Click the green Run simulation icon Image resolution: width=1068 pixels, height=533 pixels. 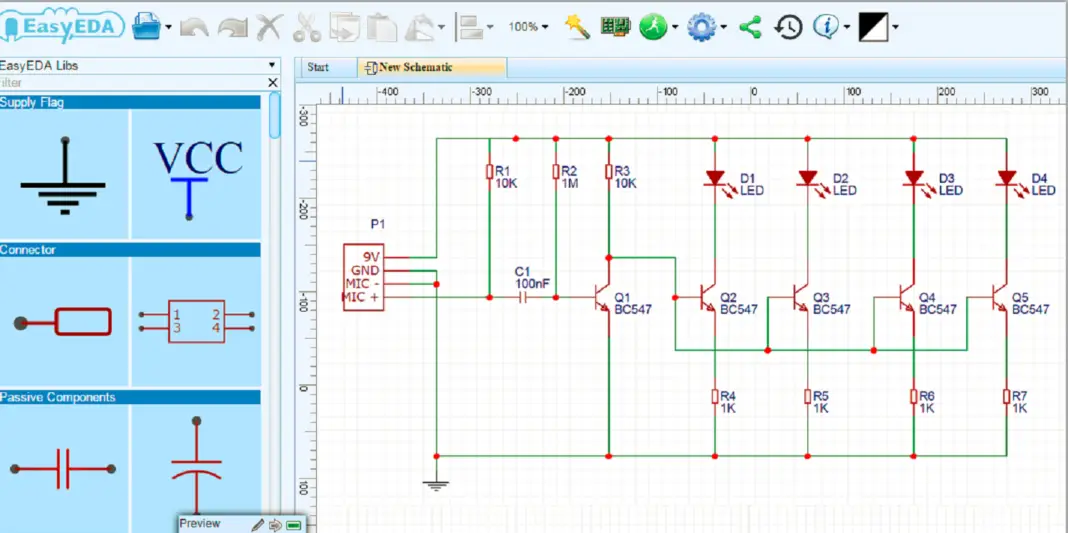[x=653, y=27]
